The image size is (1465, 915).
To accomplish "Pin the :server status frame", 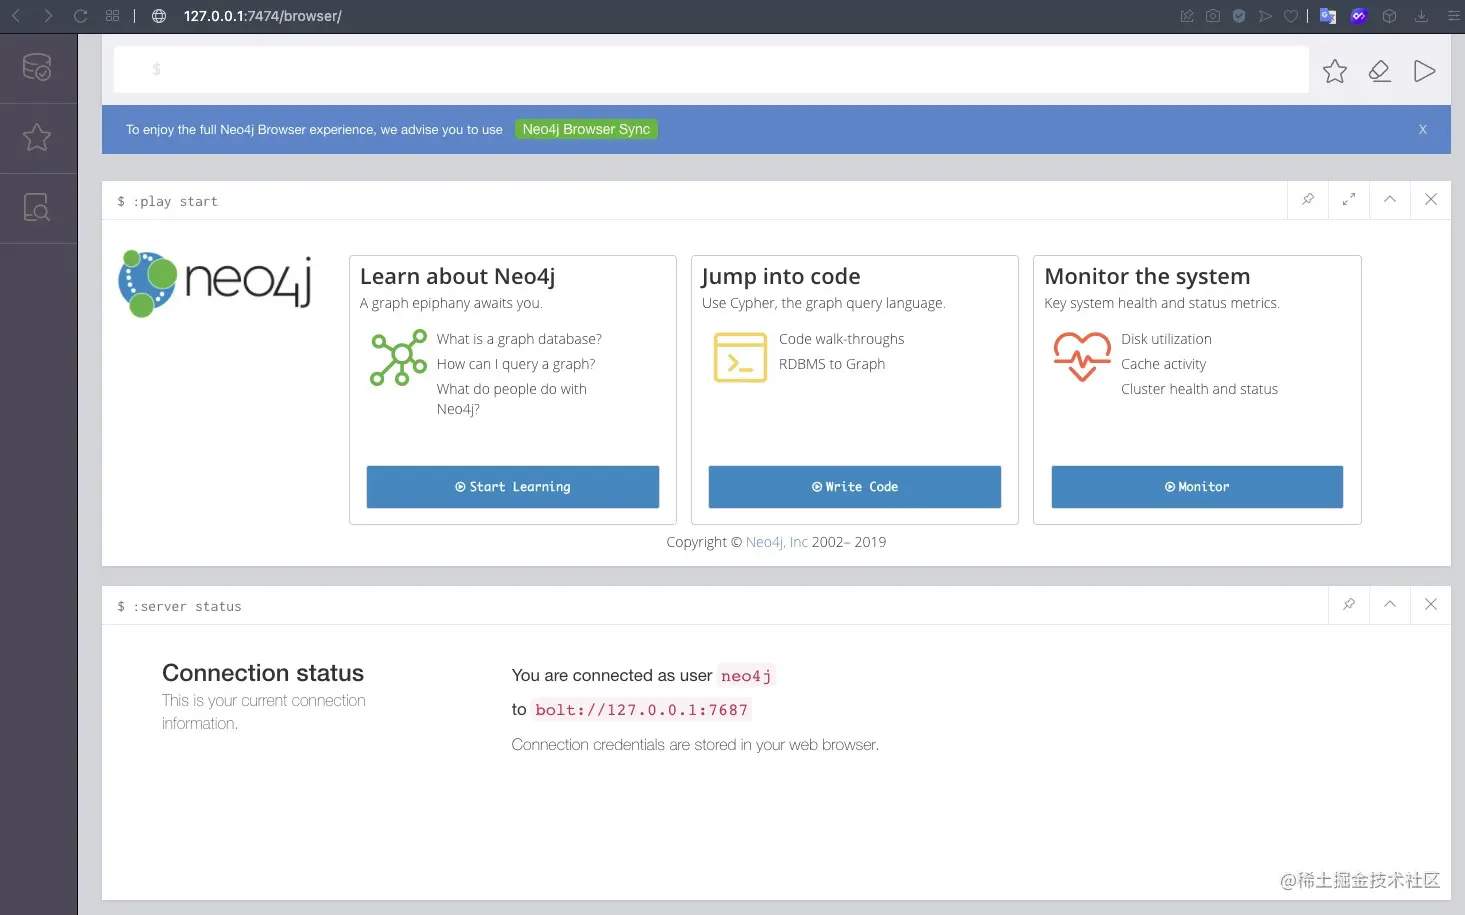I will (1349, 604).
